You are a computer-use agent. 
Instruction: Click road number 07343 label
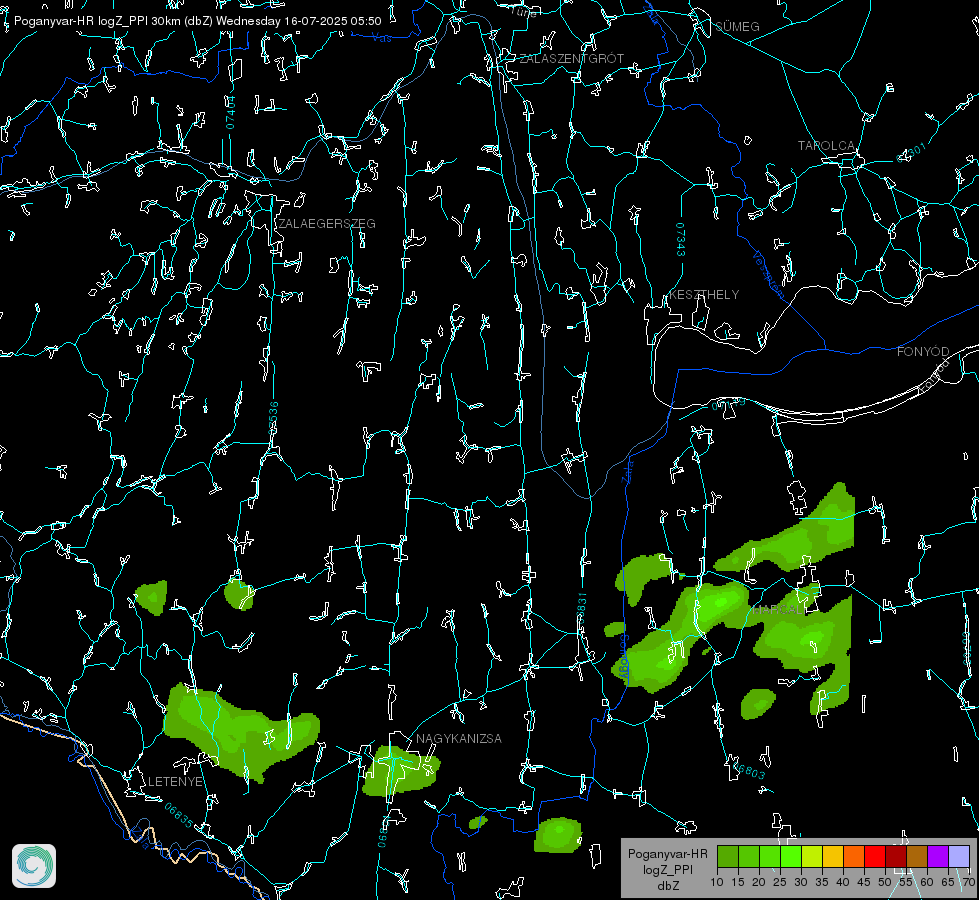point(681,240)
